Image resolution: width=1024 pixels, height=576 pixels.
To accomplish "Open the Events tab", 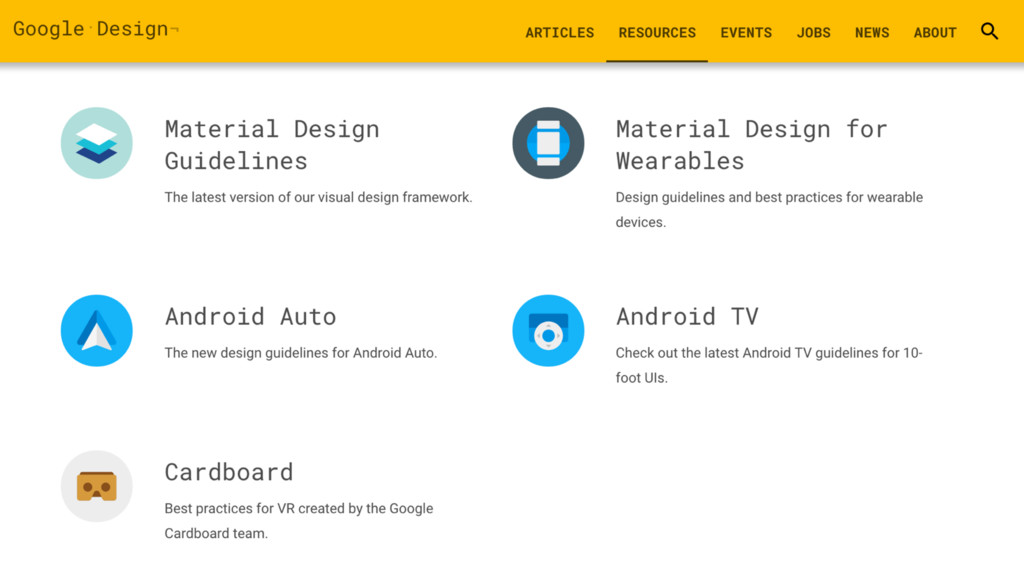I will (746, 33).
